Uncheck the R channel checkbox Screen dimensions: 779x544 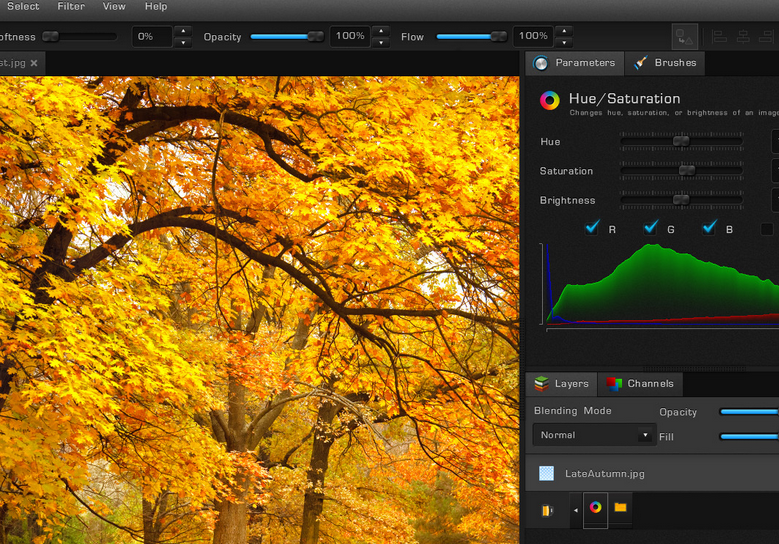pos(592,228)
